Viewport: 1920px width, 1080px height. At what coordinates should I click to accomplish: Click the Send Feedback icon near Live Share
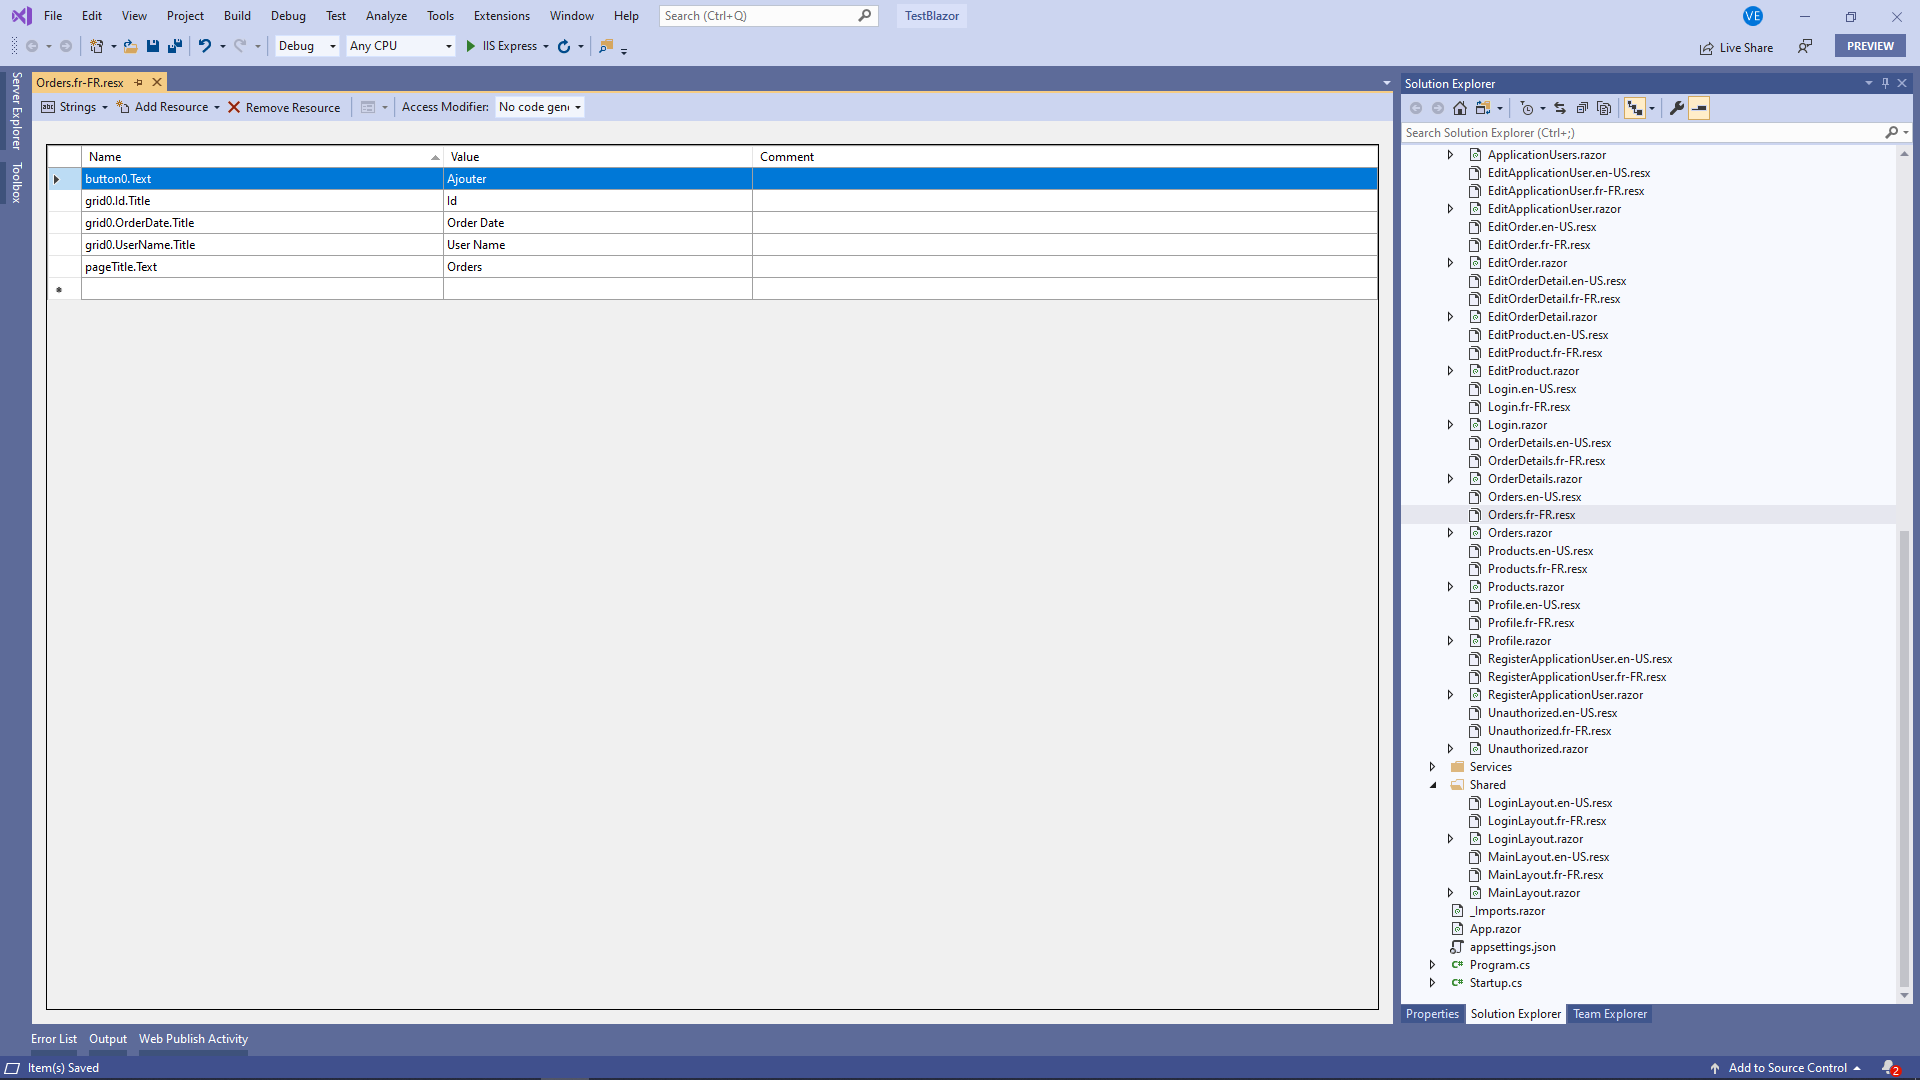[x=1805, y=46]
